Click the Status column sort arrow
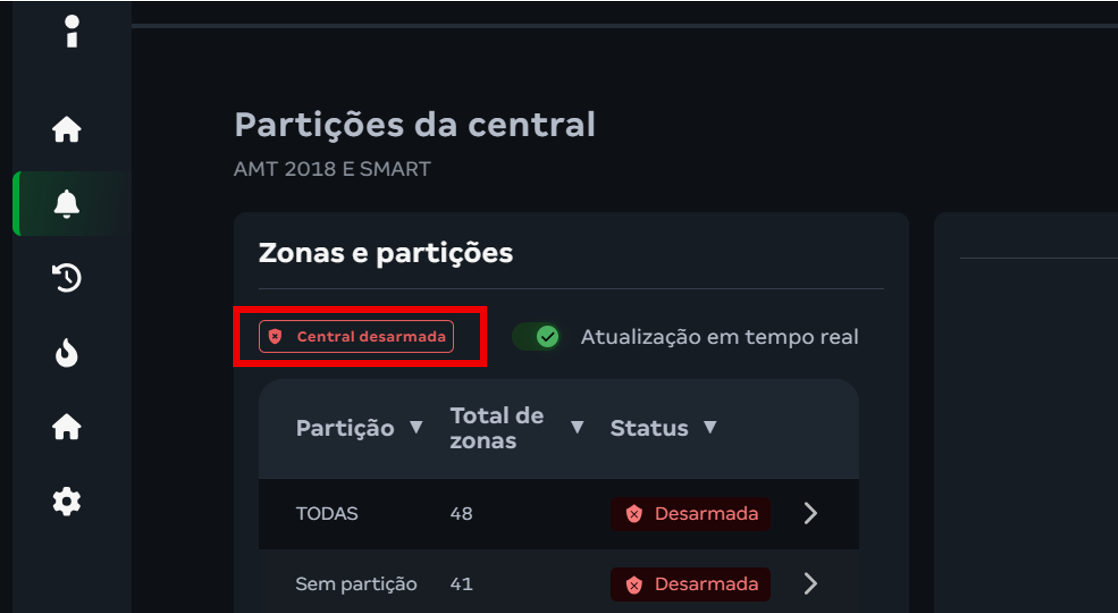 coord(710,427)
